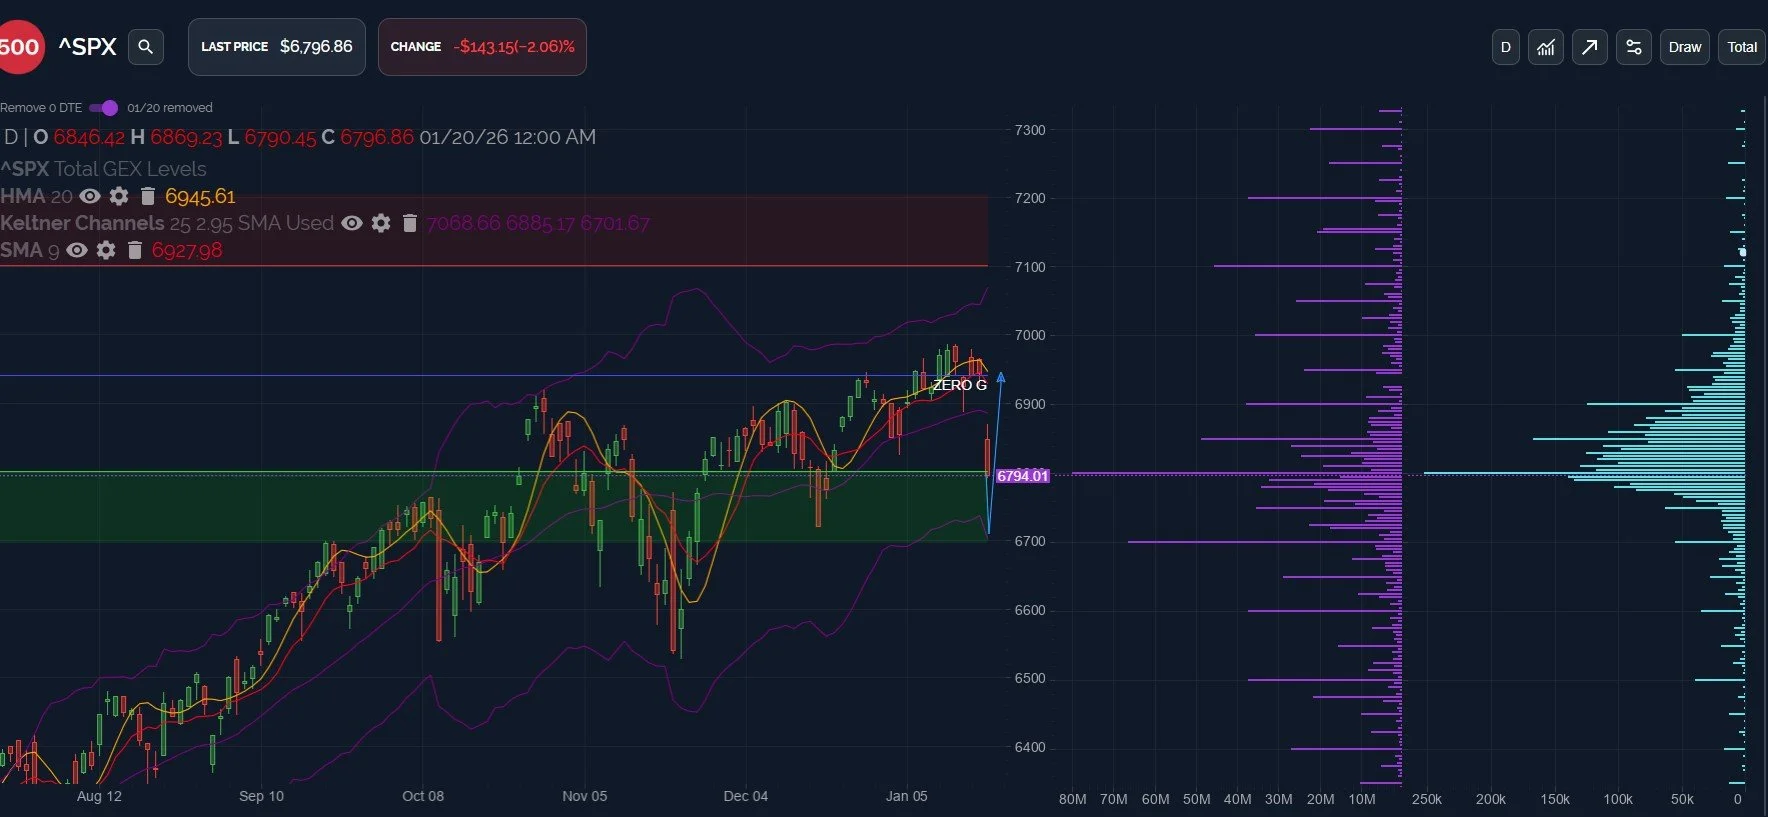Image resolution: width=1768 pixels, height=817 pixels.
Task: Open HMA 20 indicator gear settings
Action: 119,196
